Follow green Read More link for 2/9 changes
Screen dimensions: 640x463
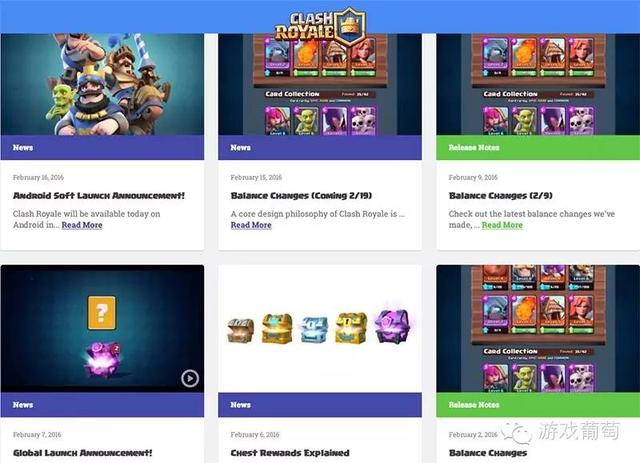coord(502,225)
